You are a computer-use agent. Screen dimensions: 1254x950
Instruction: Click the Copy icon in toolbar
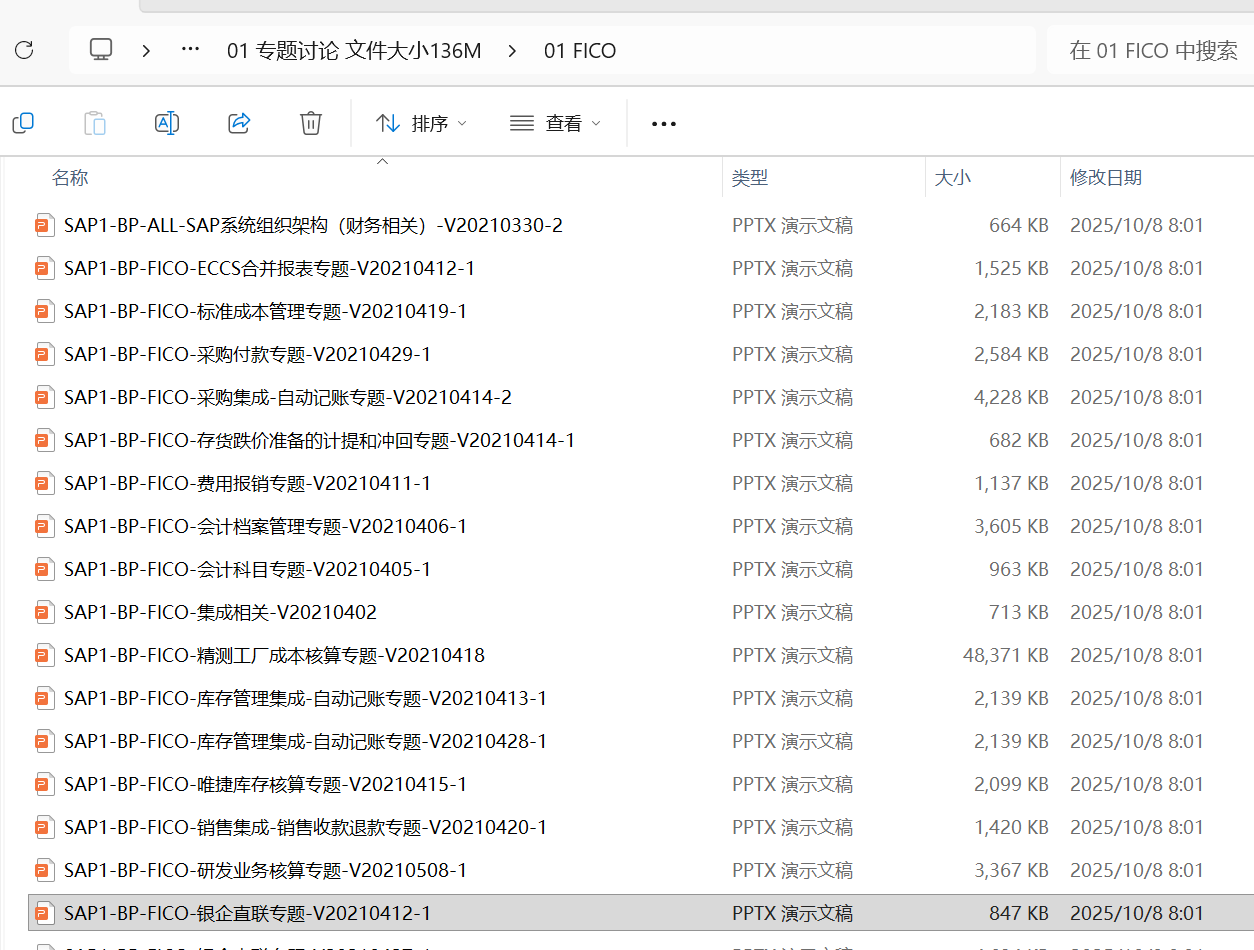(x=23, y=123)
